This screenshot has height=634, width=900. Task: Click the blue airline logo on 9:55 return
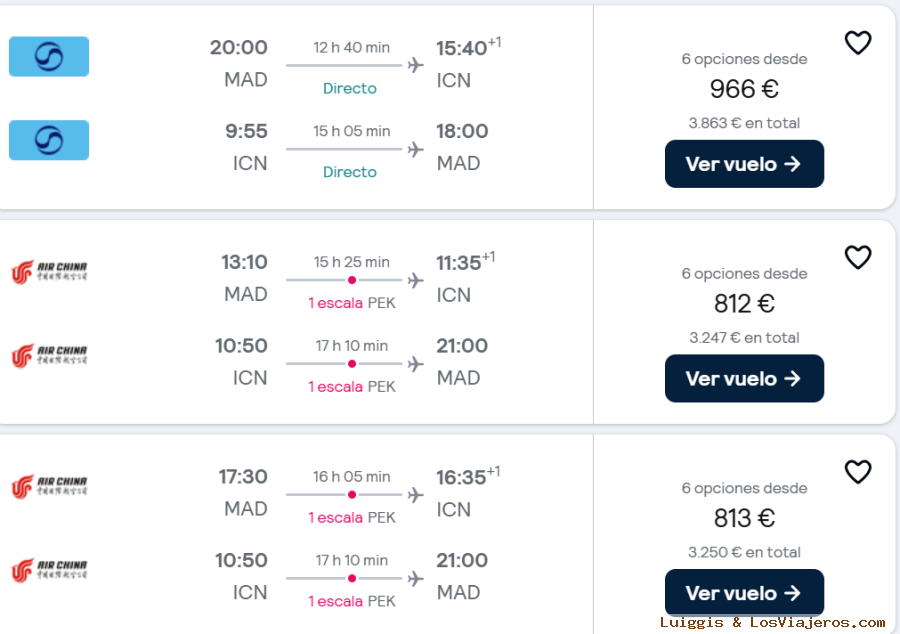[x=49, y=140]
